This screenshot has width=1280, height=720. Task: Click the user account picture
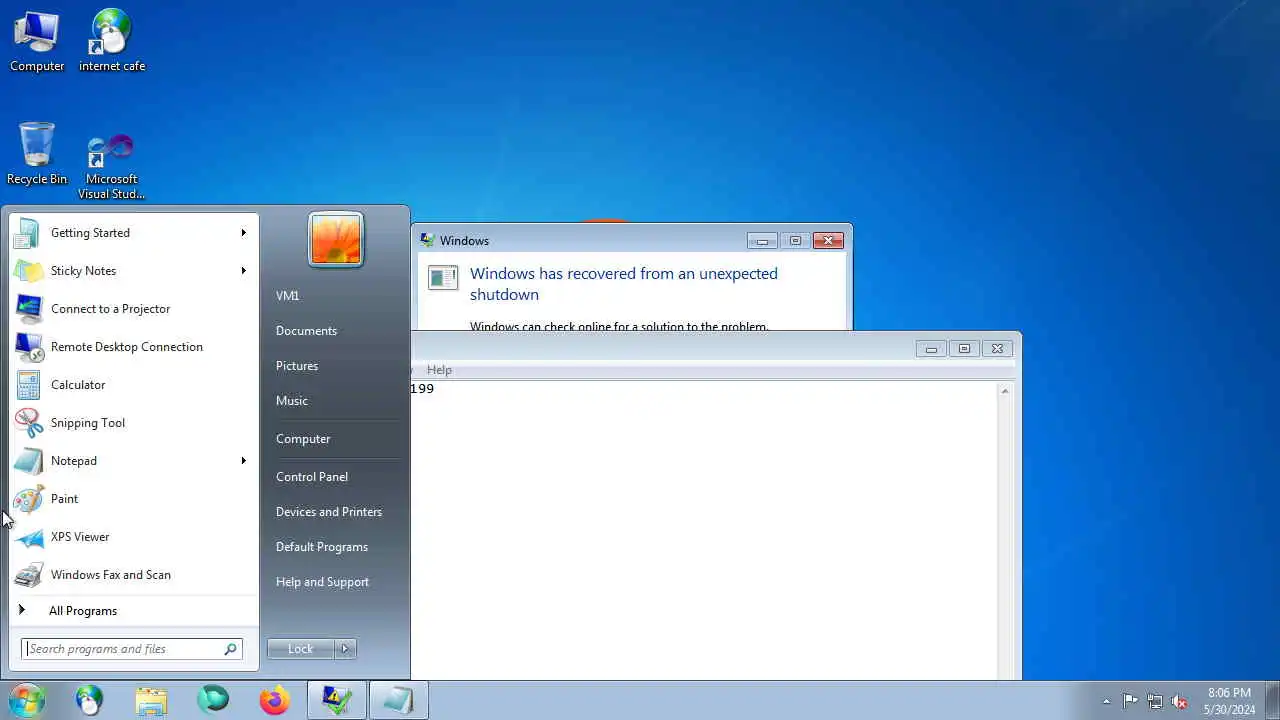tap(336, 240)
